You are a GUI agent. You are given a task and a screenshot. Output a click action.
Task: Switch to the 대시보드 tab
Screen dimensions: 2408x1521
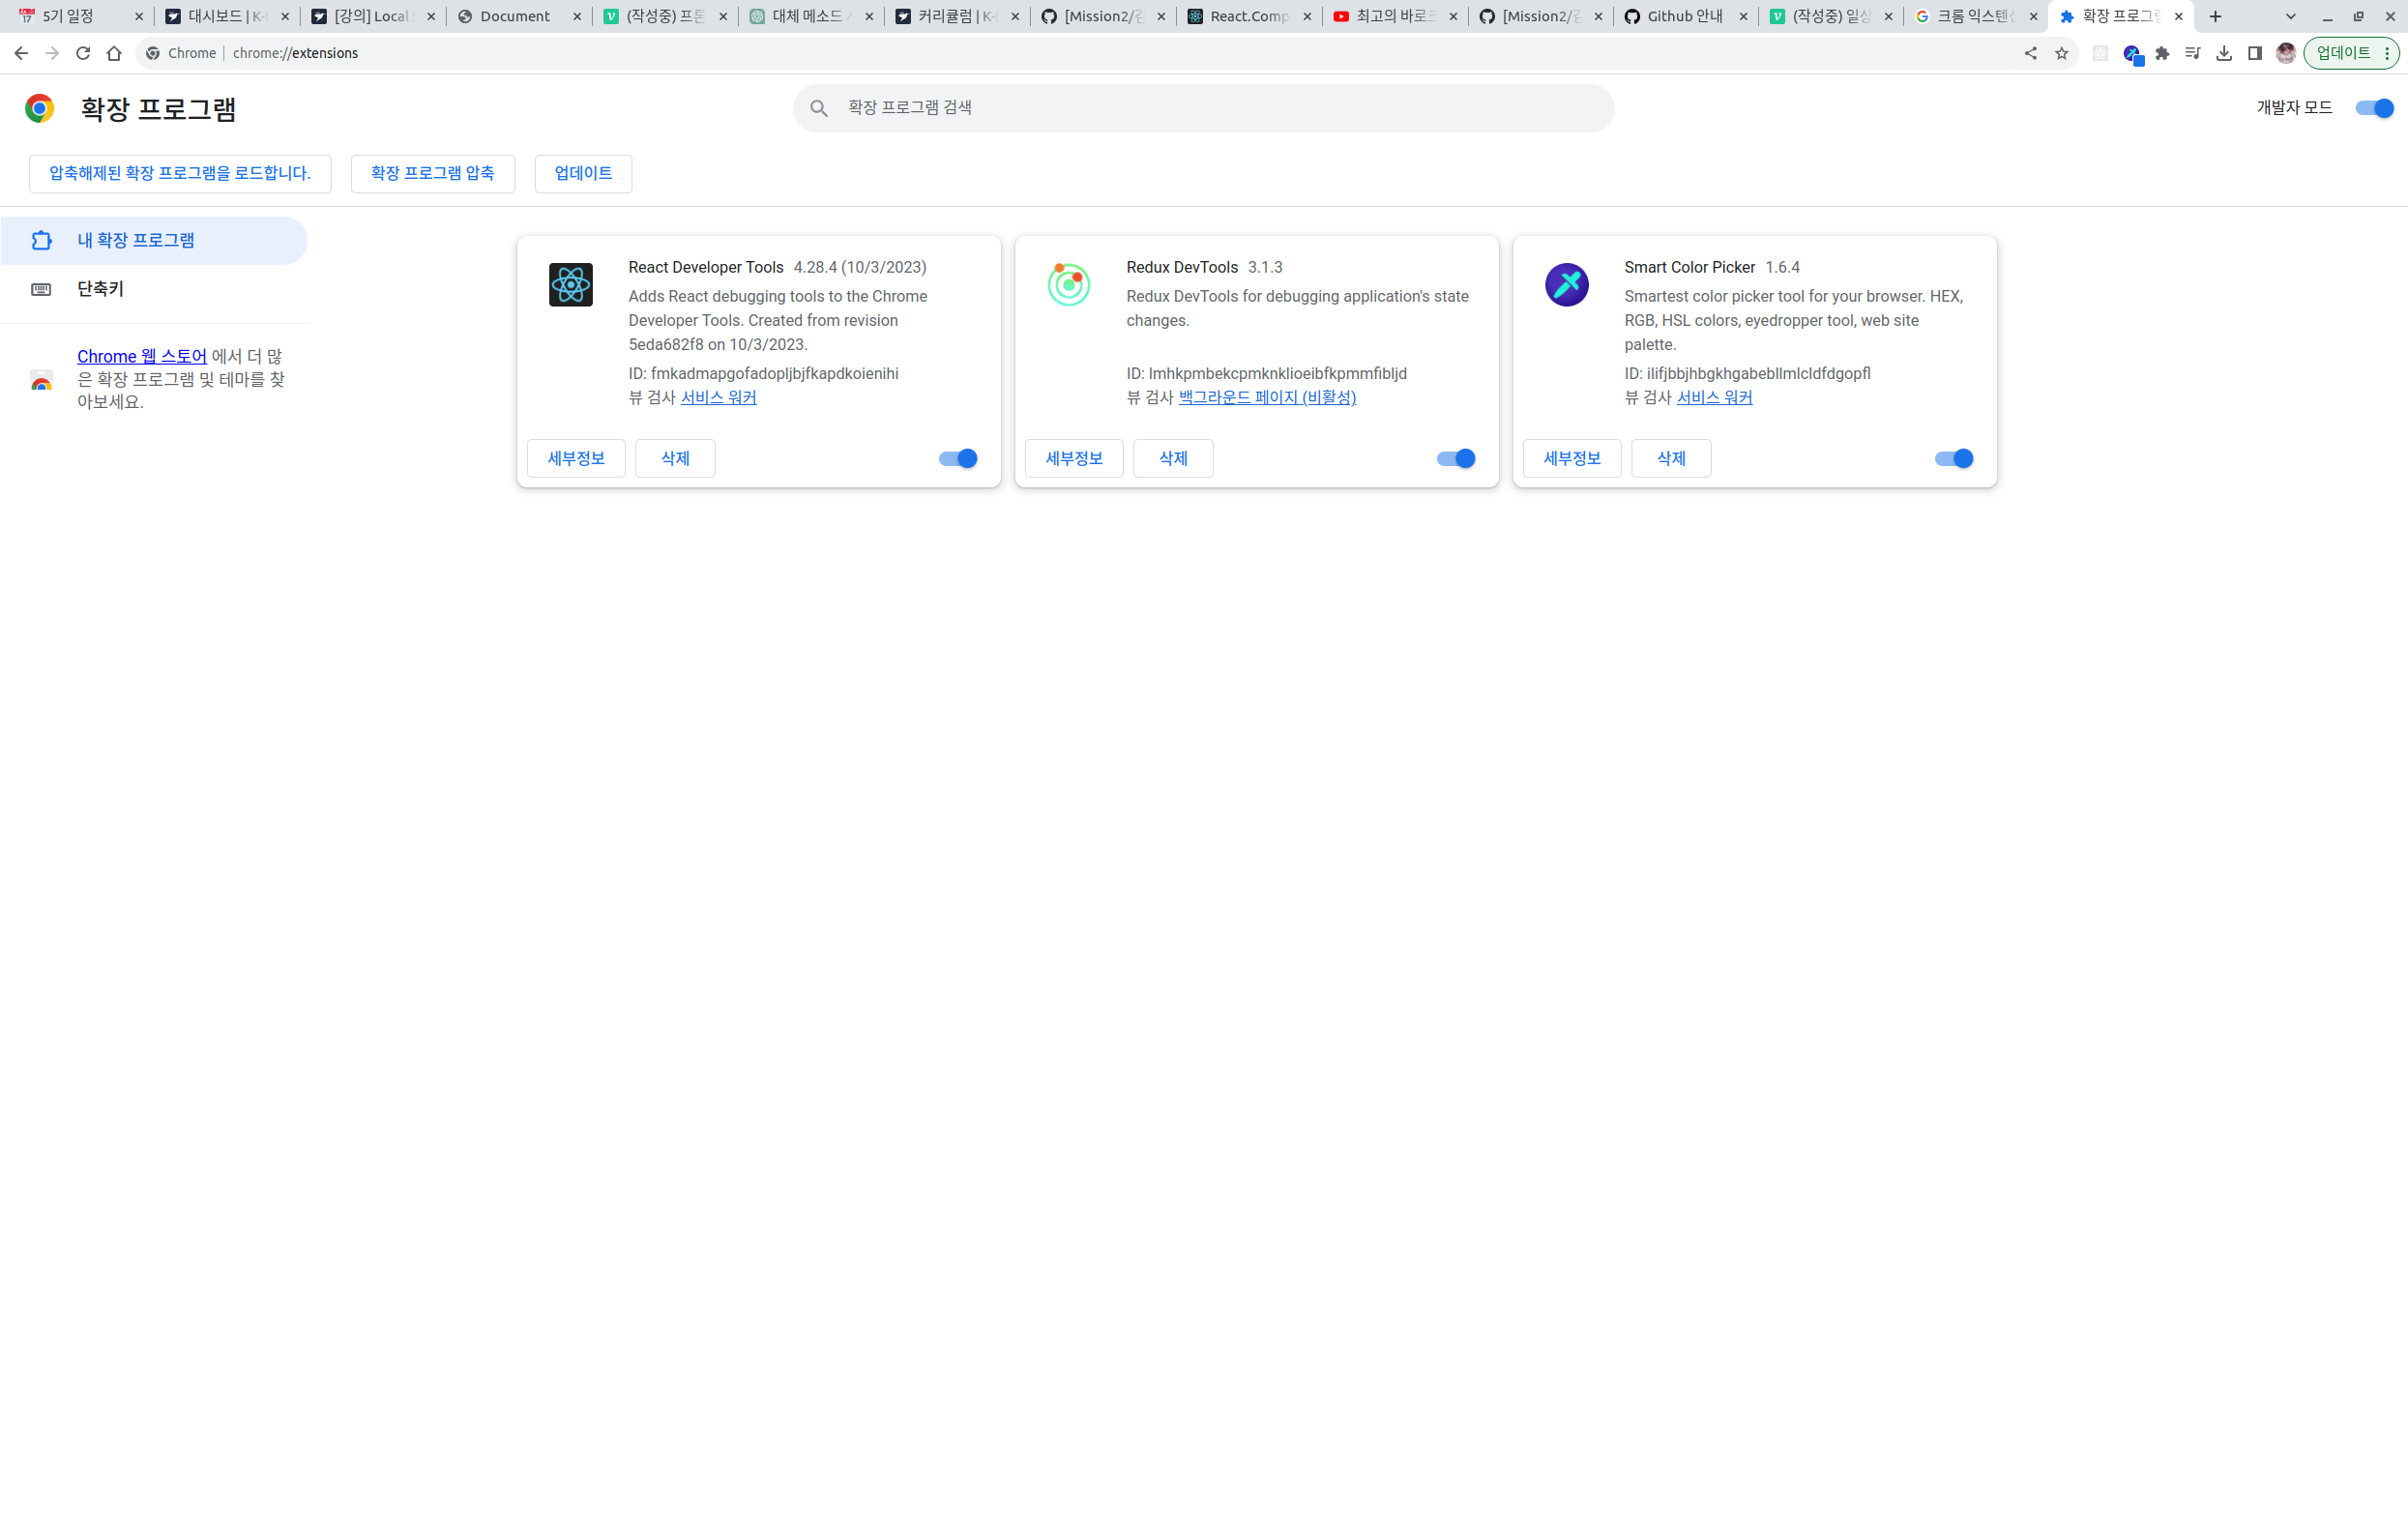point(226,16)
